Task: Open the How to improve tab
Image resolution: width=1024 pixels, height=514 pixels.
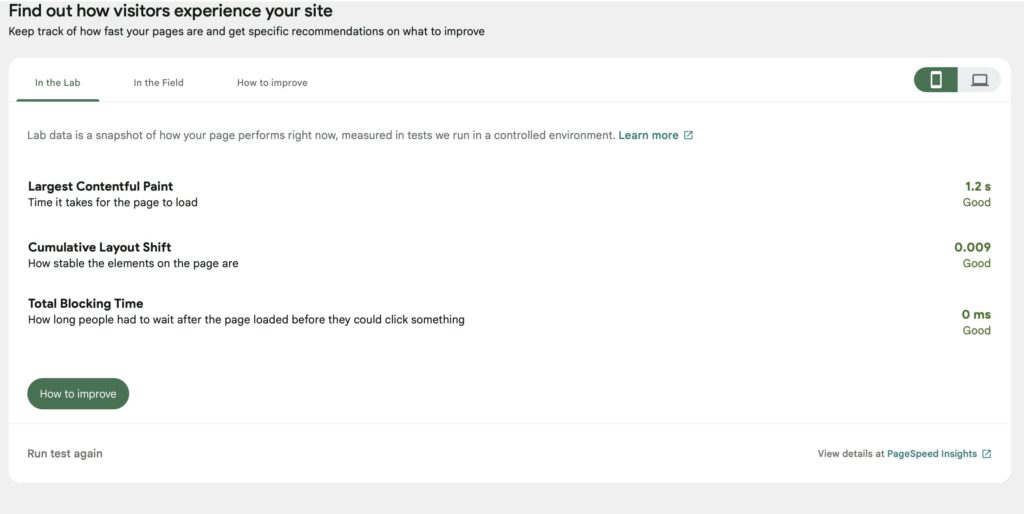Action: (x=272, y=83)
